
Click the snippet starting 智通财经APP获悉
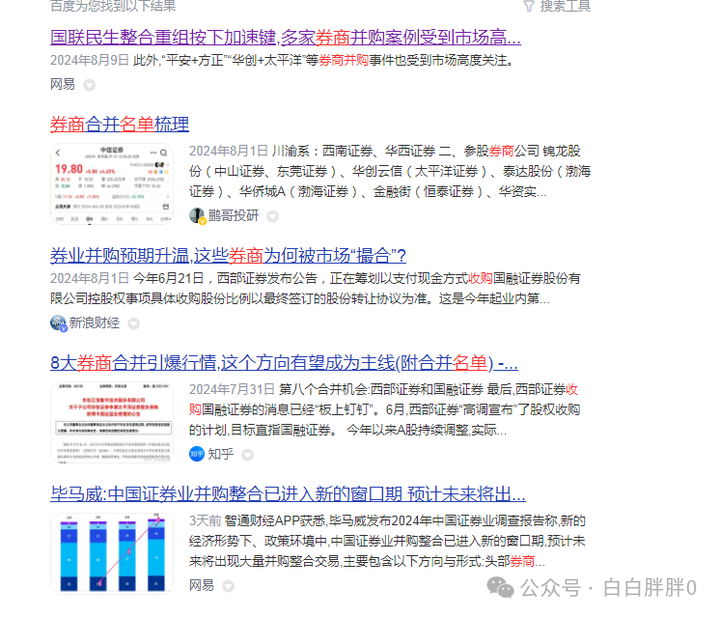tap(388, 541)
